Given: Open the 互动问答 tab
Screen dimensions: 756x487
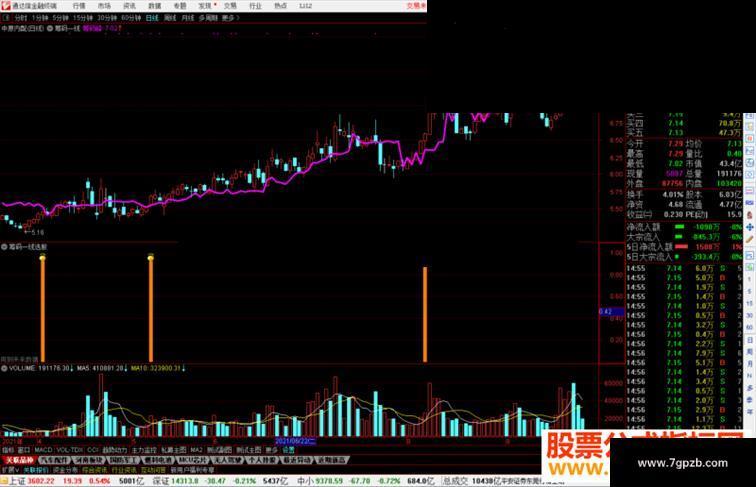Looking at the screenshot, I should point(153,470).
